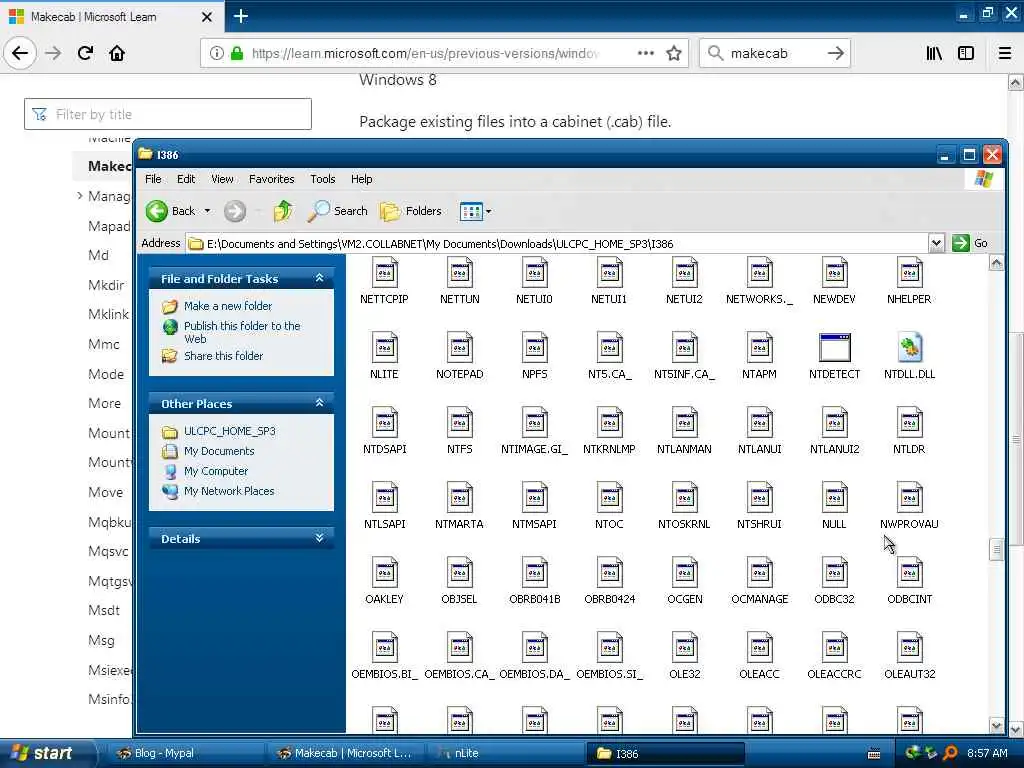1024x768 pixels.
Task: Click Share this folder
Action: 223,356
